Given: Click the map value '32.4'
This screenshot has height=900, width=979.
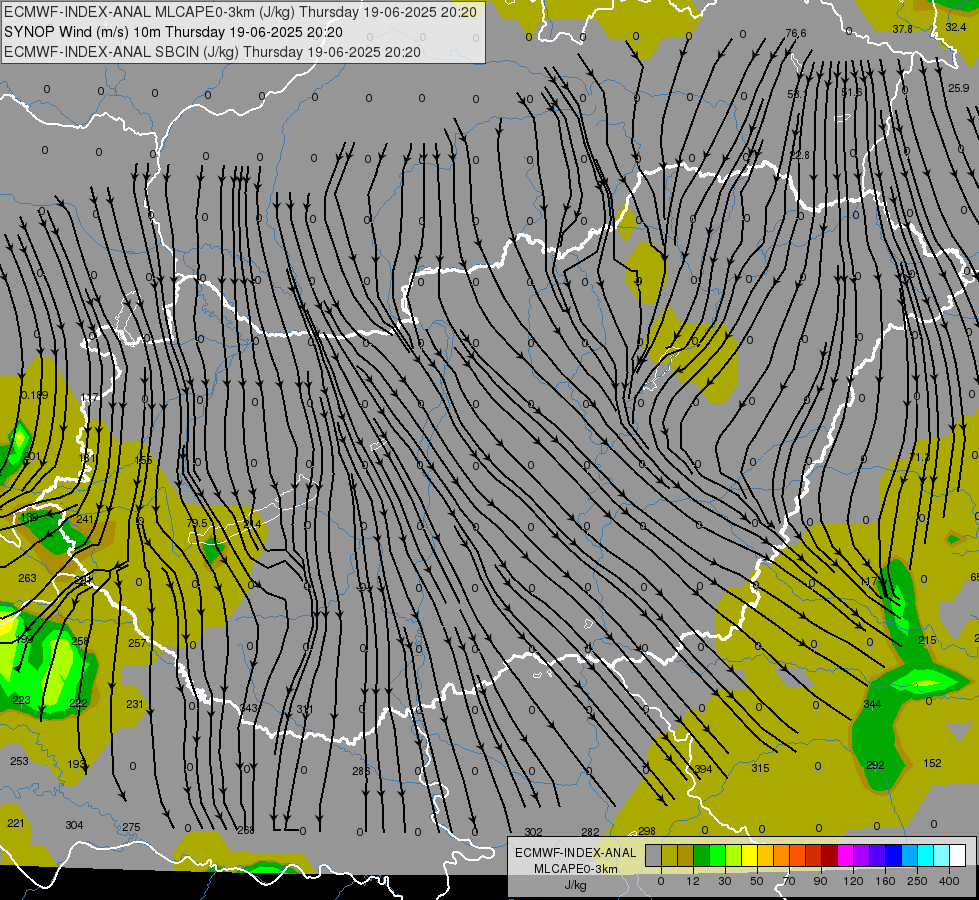Looking at the screenshot, I should coord(956,27).
